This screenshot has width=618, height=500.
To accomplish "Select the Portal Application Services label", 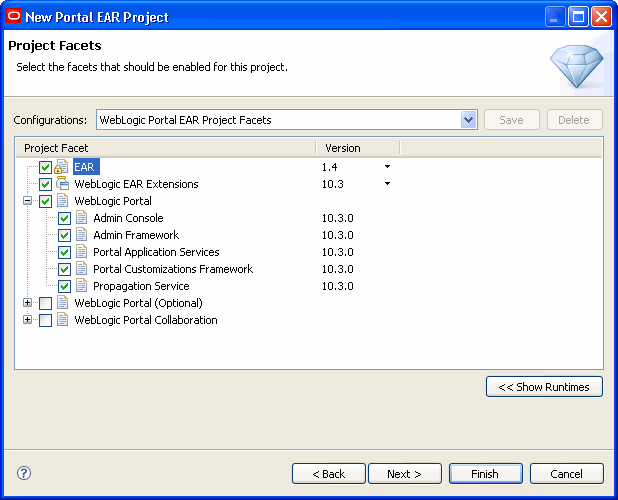I will (x=156, y=252).
